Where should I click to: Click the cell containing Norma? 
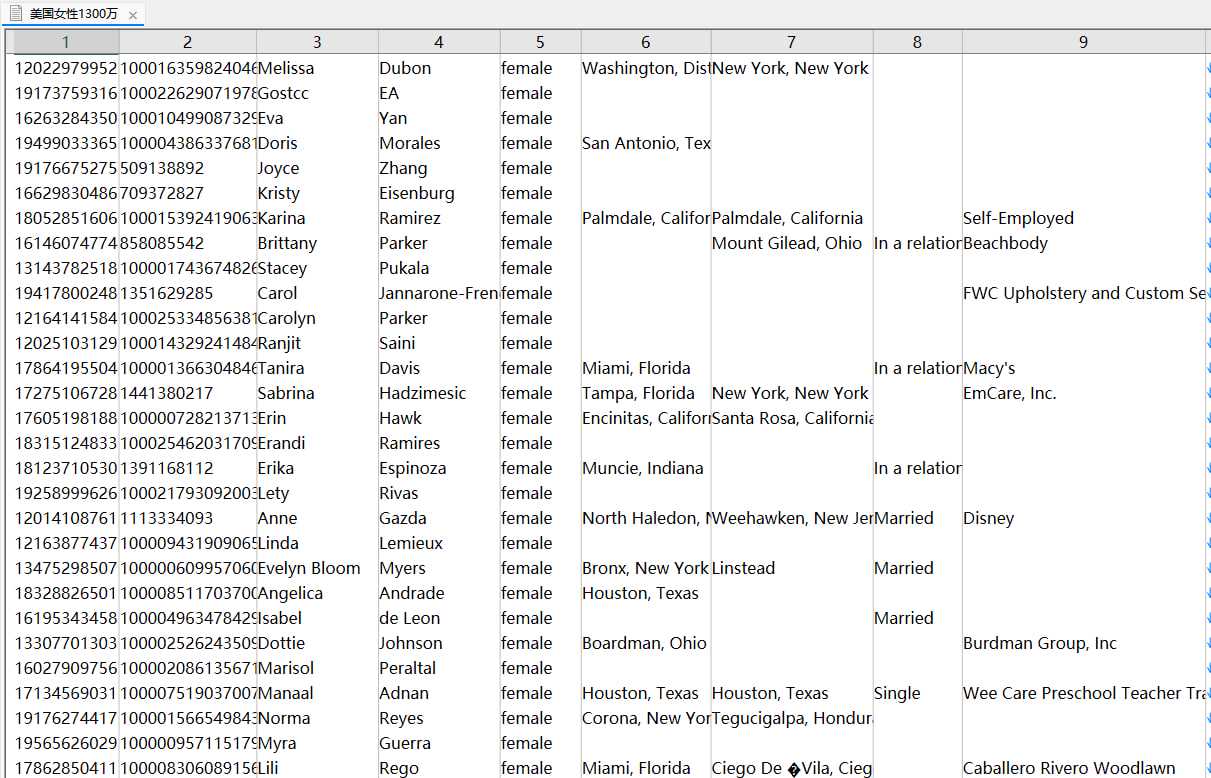click(318, 718)
